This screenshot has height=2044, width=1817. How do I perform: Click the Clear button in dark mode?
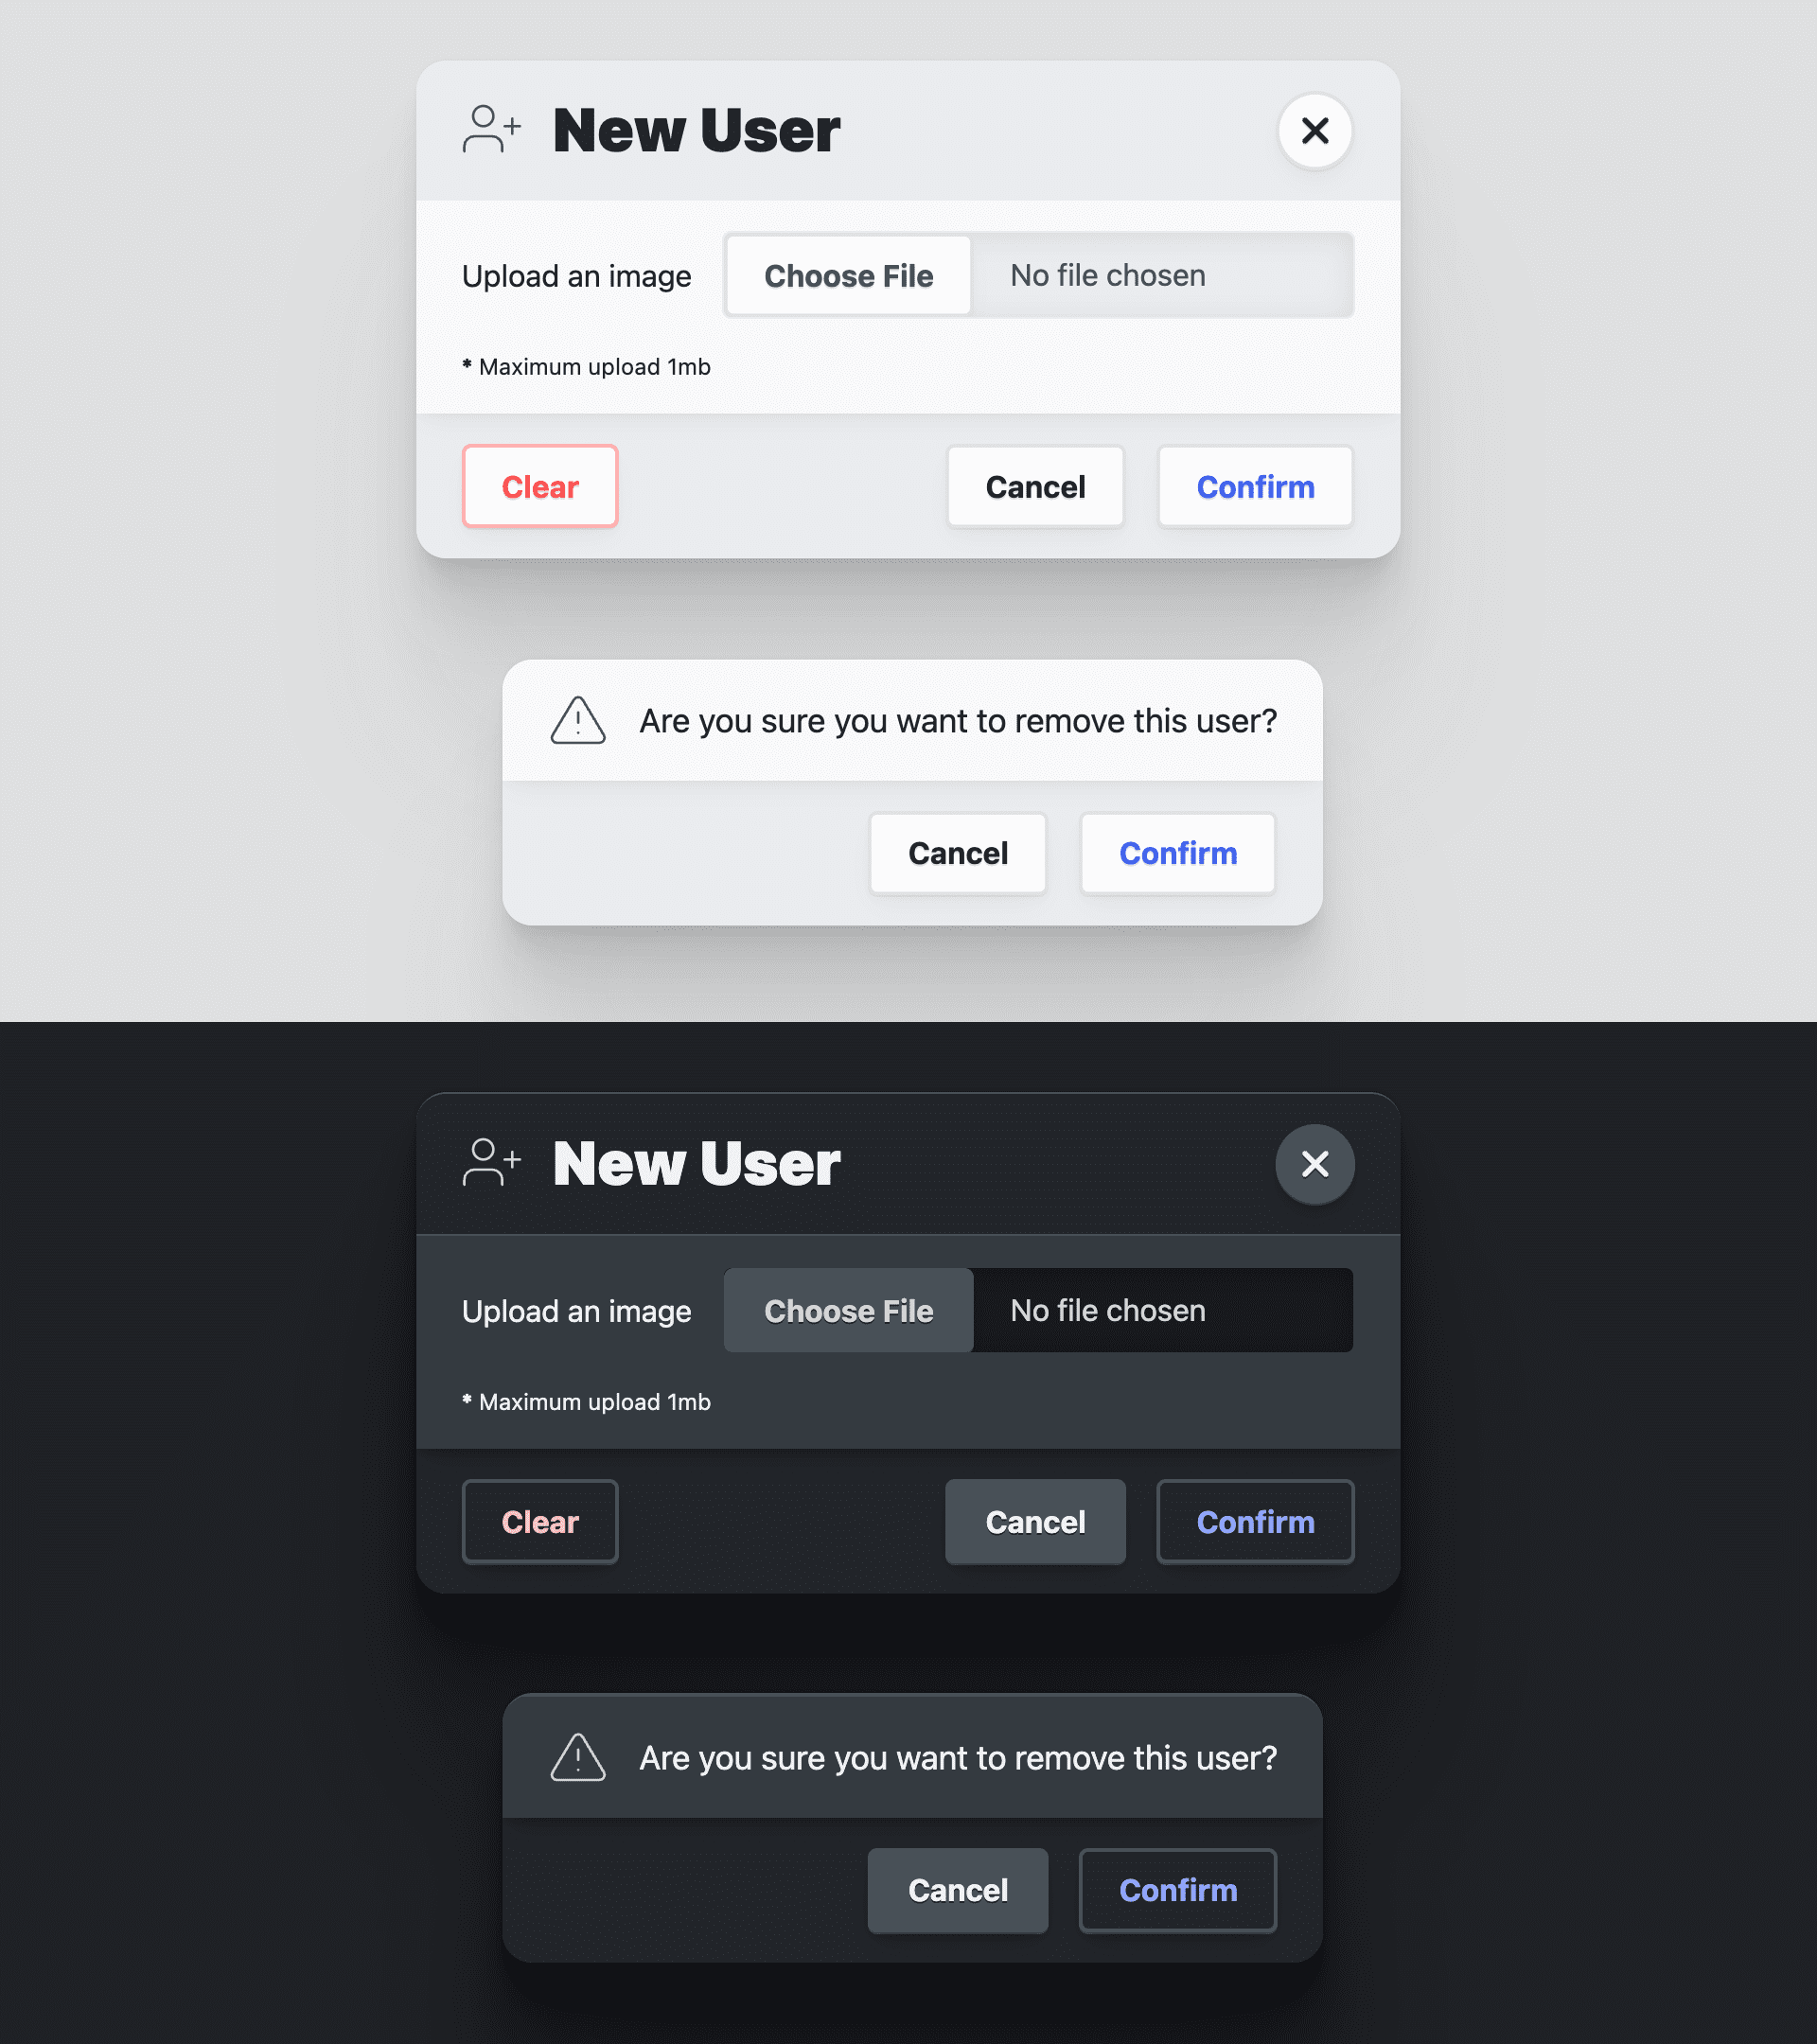coord(540,1522)
